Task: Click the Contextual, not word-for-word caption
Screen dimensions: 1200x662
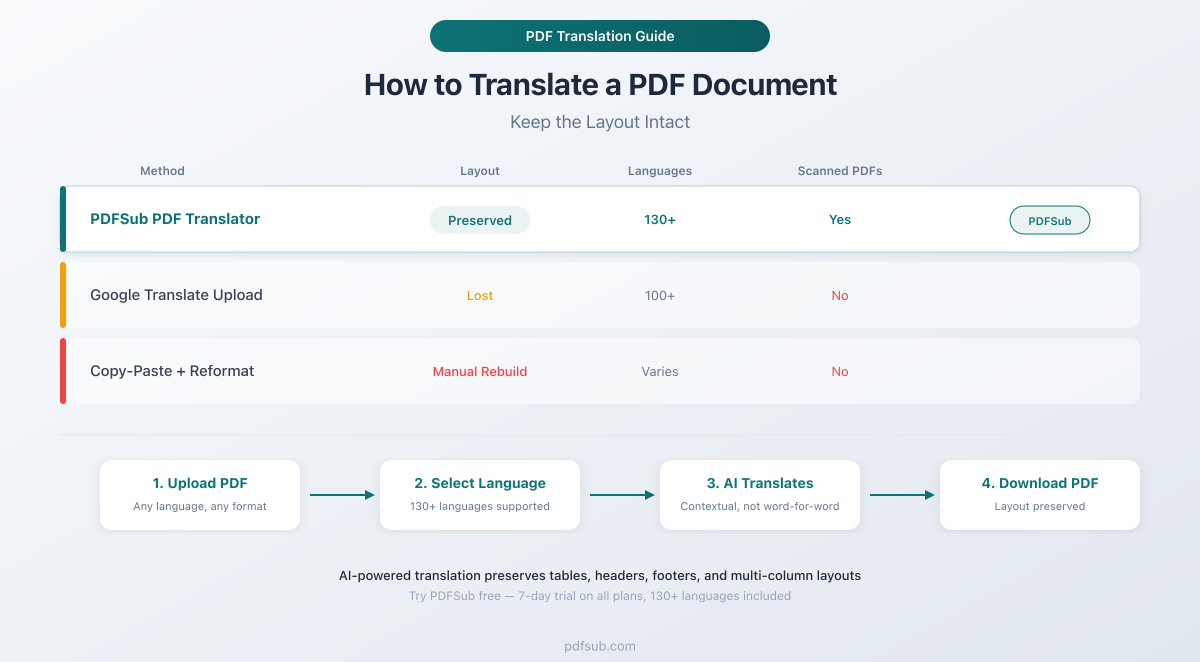Action: coord(760,507)
